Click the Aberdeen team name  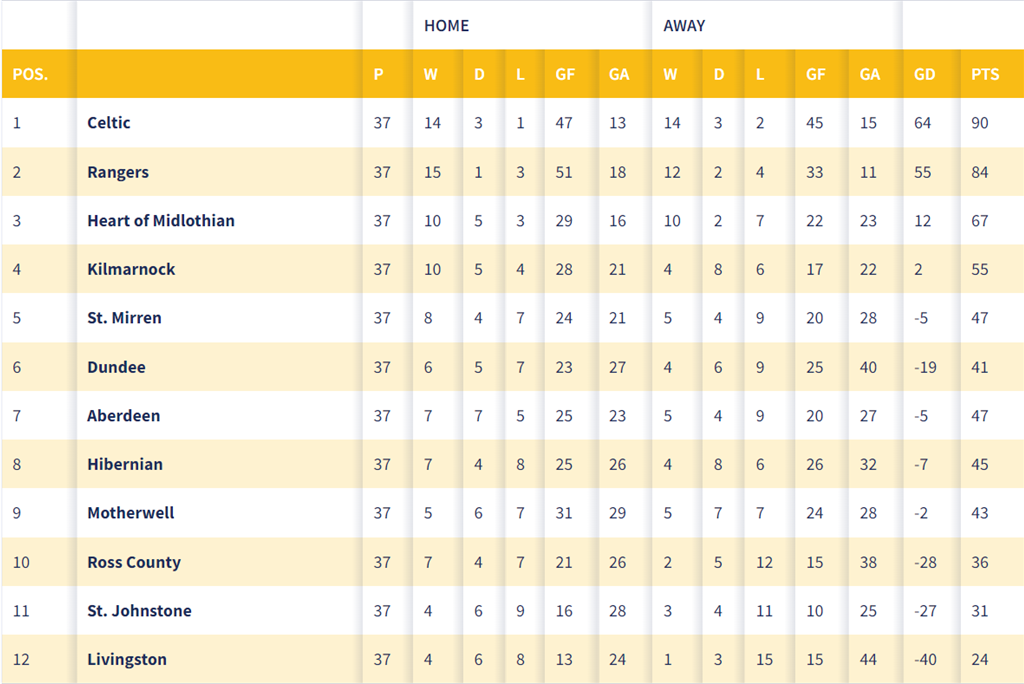[123, 416]
